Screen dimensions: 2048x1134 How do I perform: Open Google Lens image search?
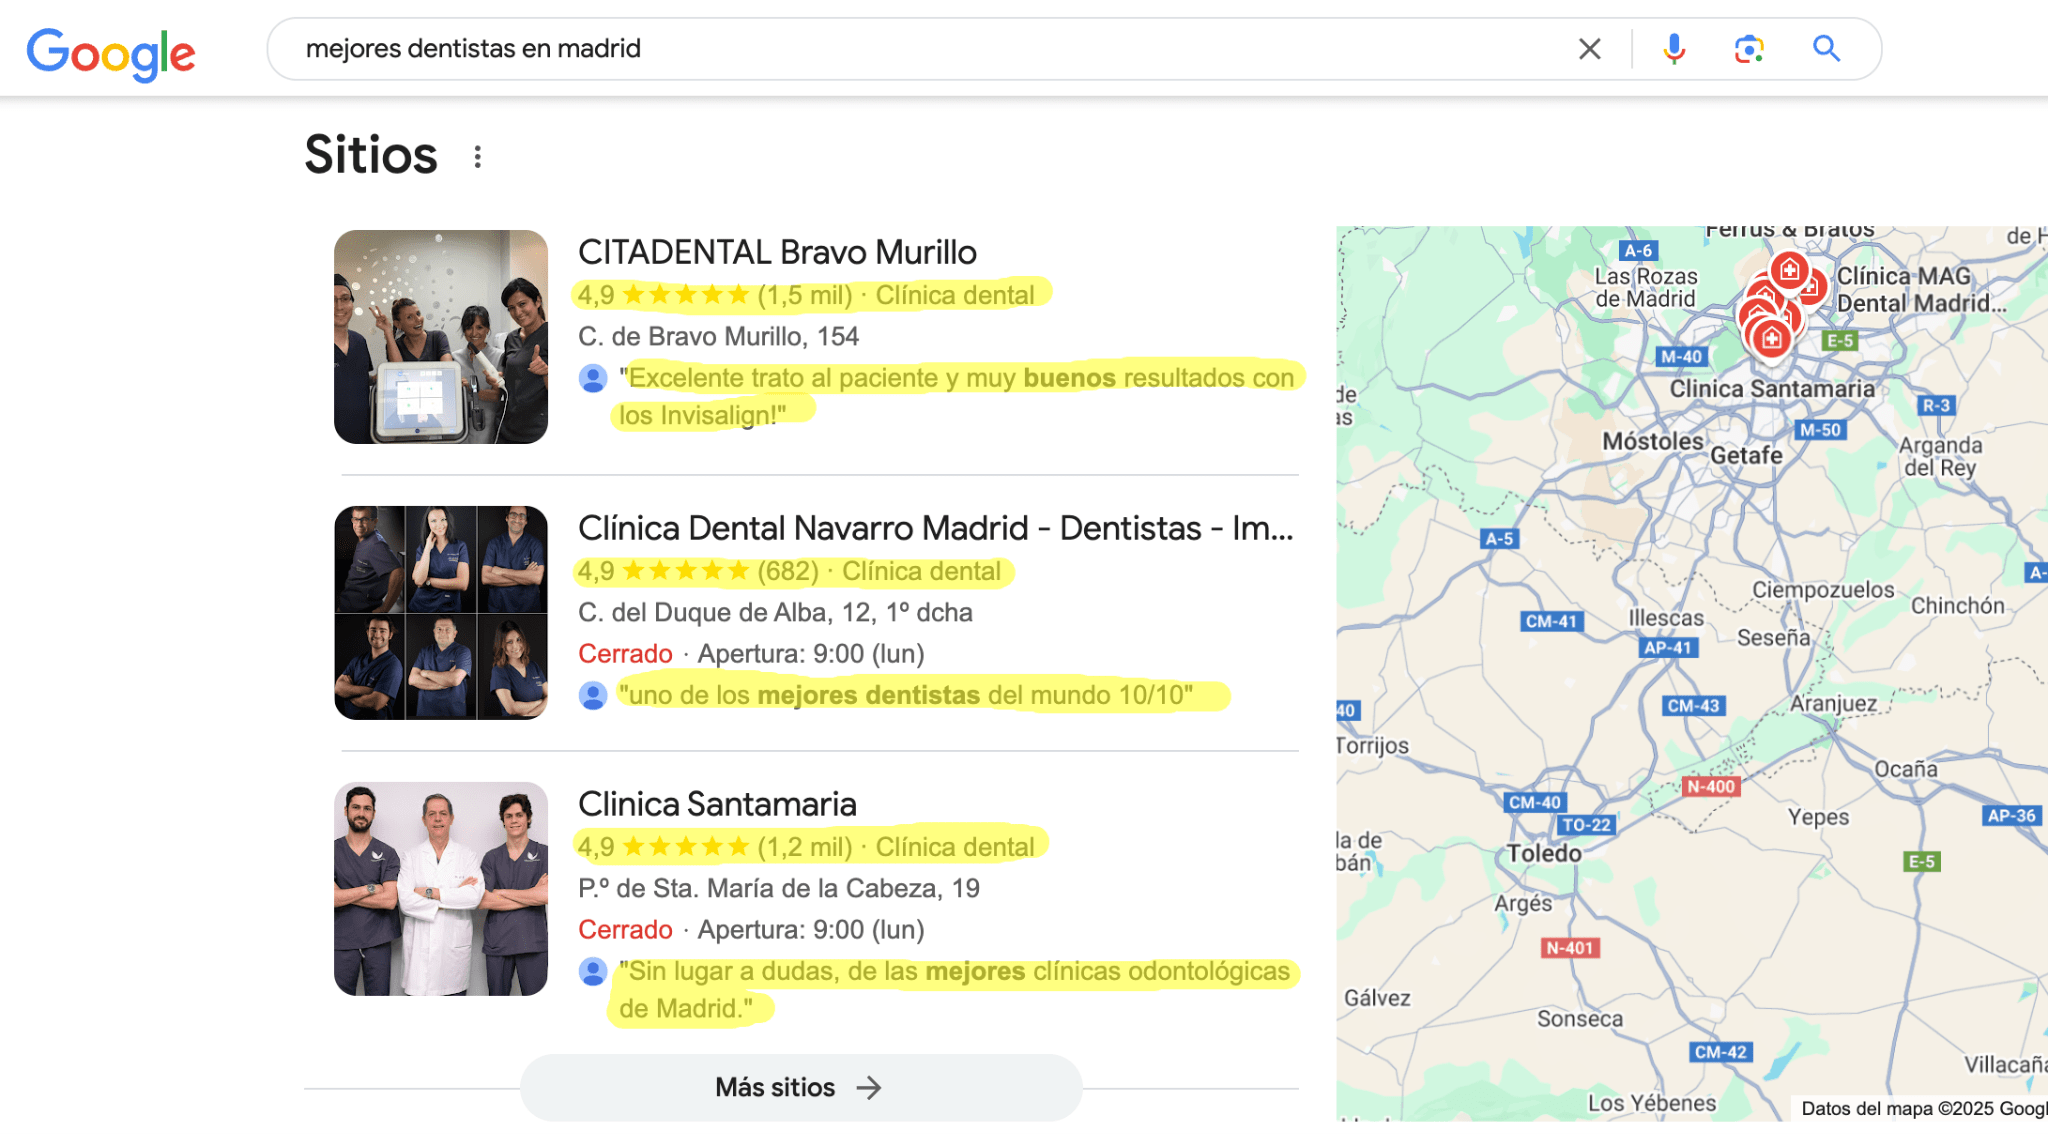pyautogui.click(x=1749, y=48)
